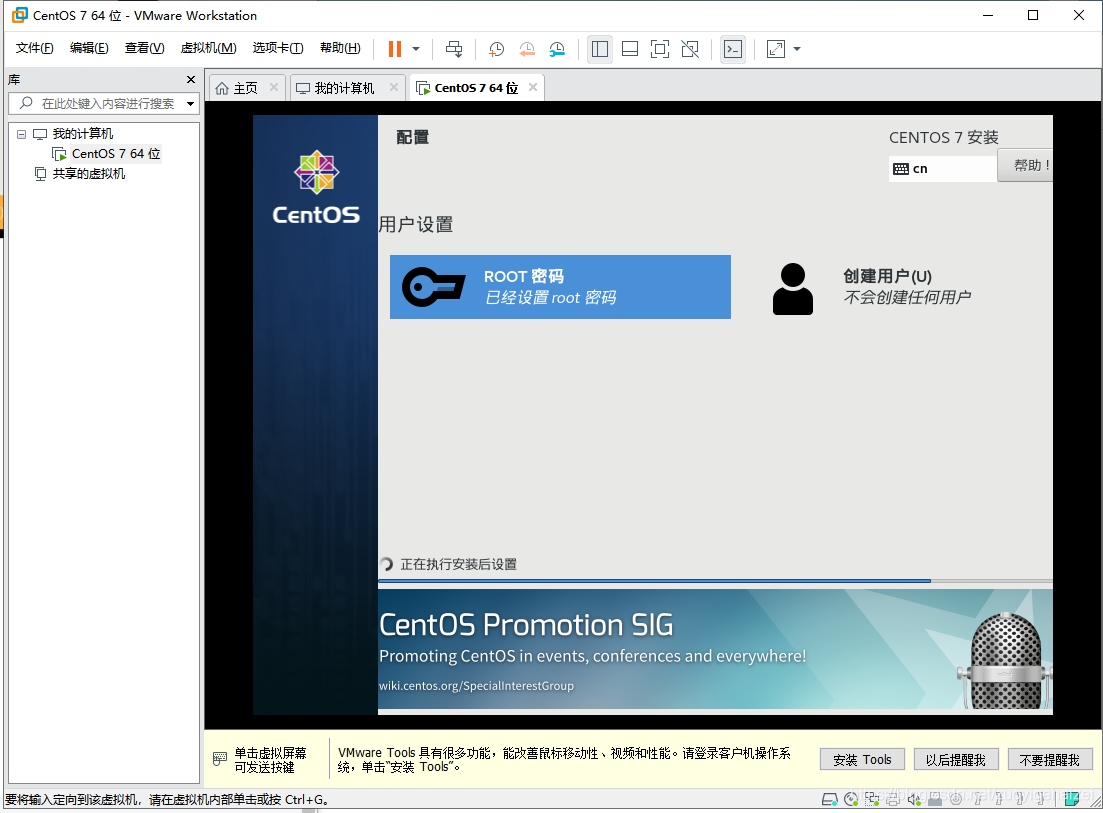Click the 安装 Tools button
This screenshot has height=813, width=1103.
pyautogui.click(x=862, y=760)
